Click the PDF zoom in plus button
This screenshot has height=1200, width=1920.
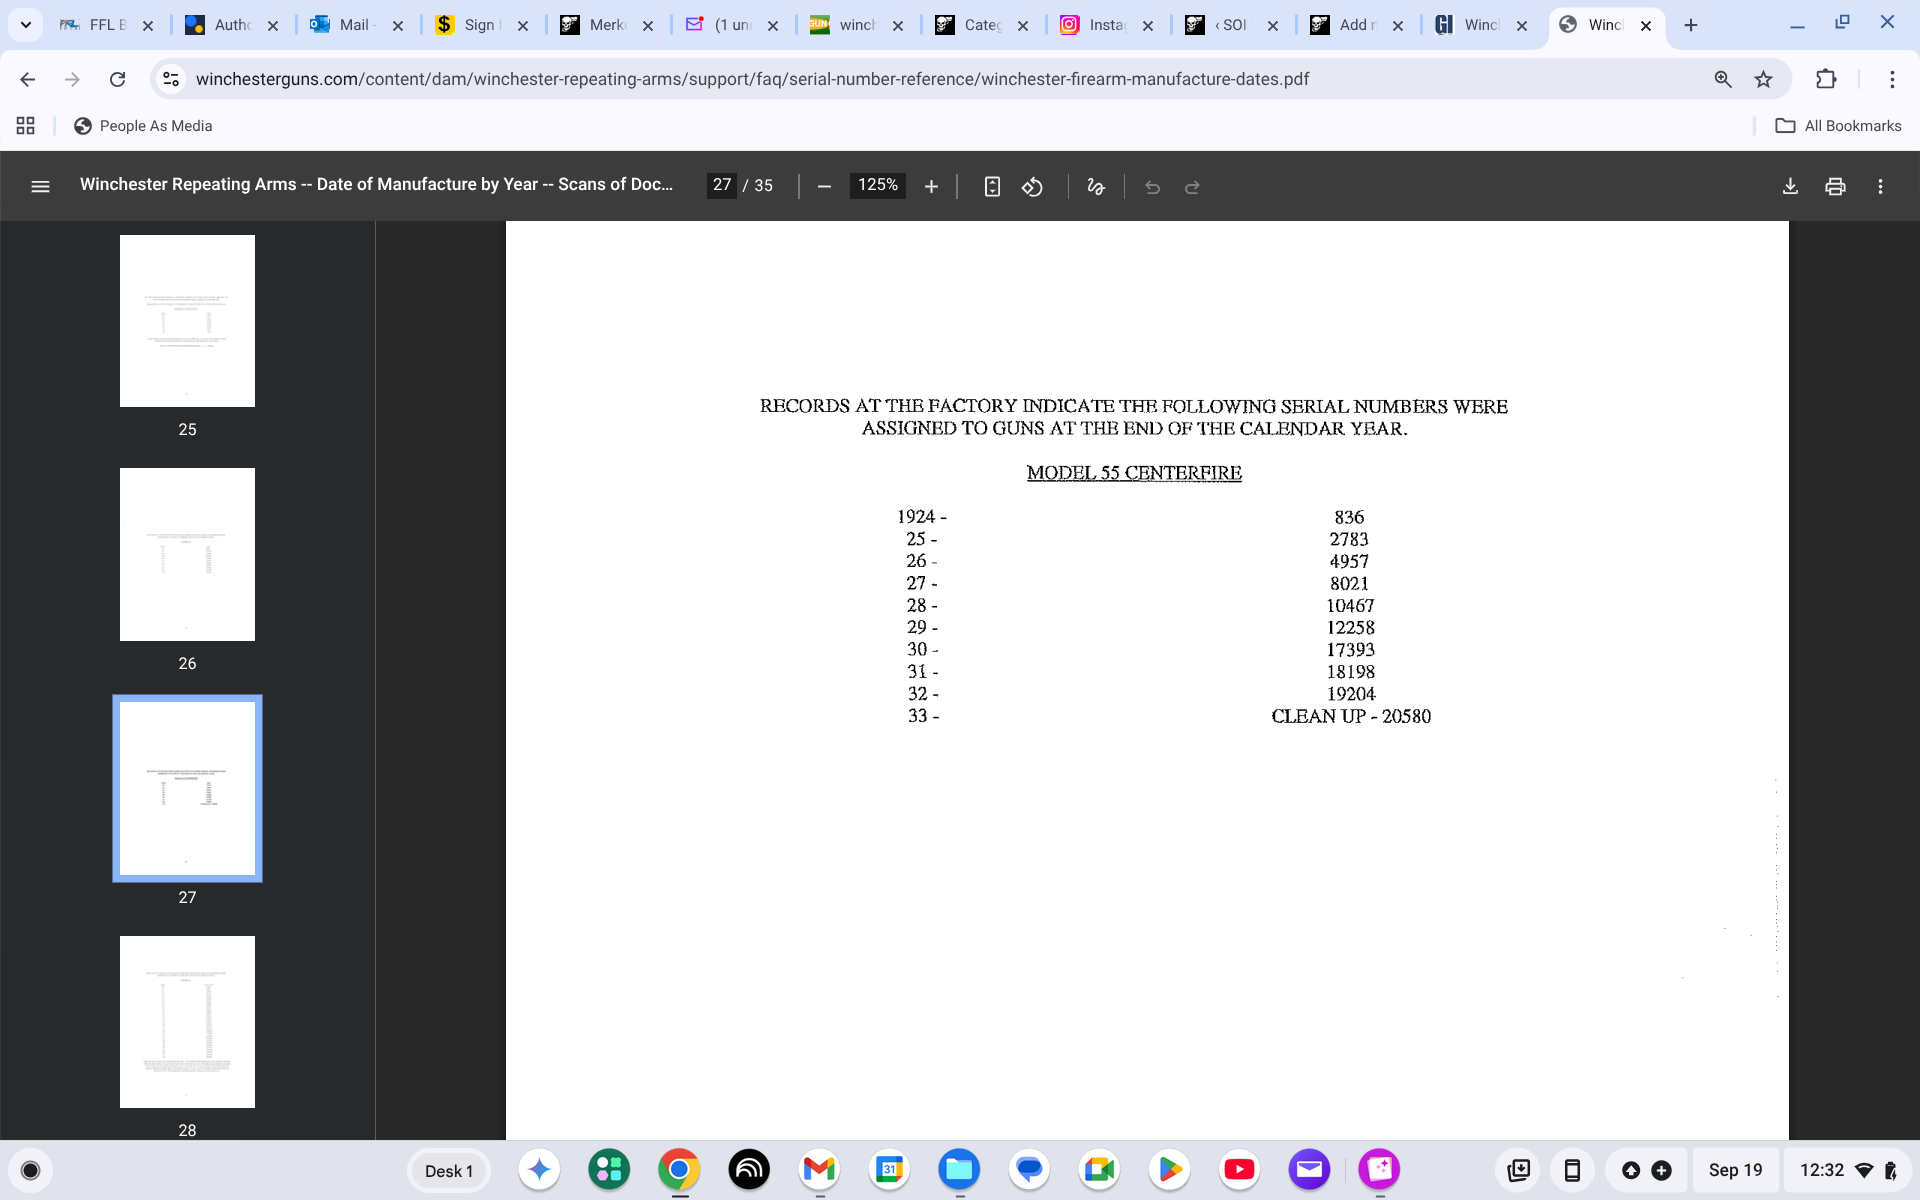(x=931, y=186)
